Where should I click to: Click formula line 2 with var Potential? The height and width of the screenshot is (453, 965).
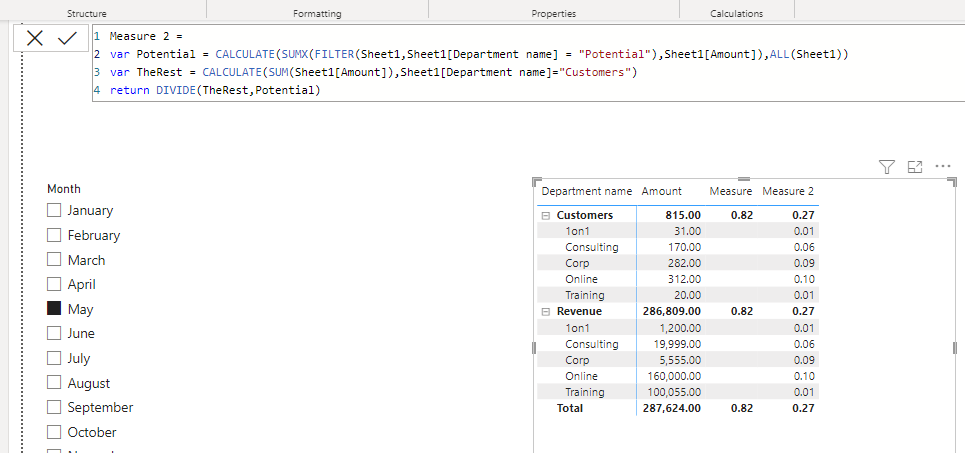coord(479,54)
